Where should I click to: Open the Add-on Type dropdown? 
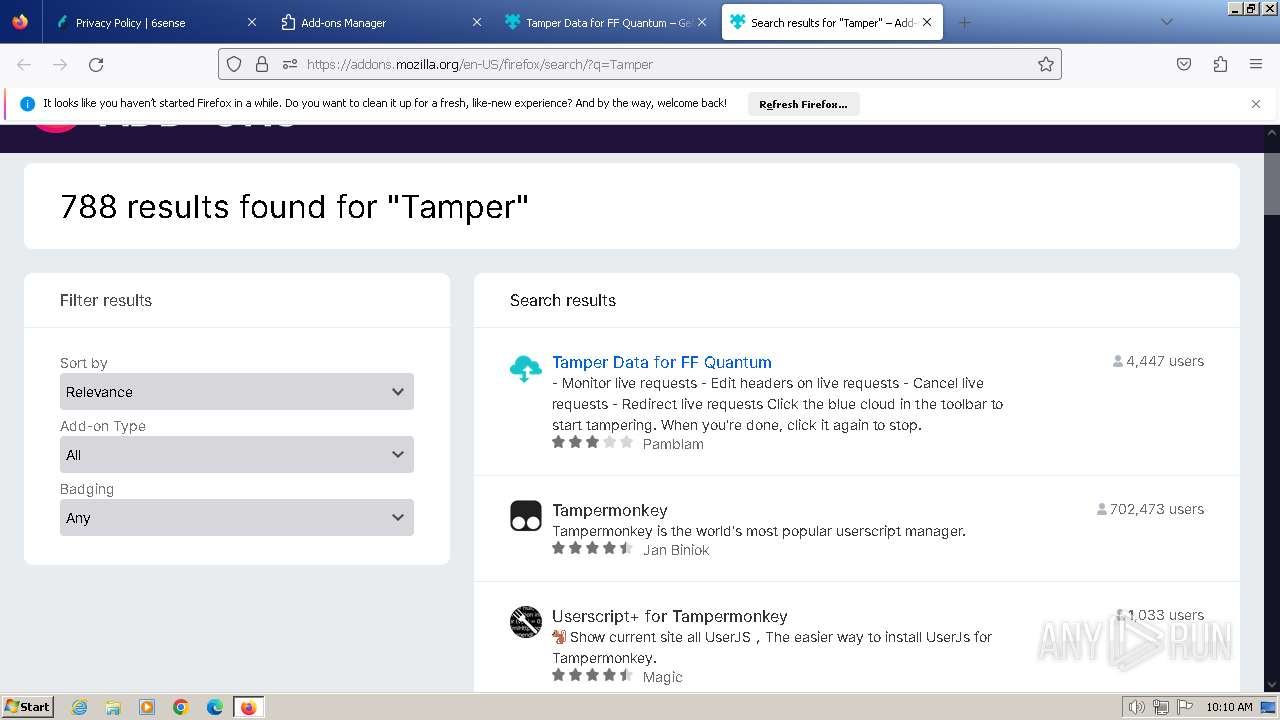click(x=237, y=455)
